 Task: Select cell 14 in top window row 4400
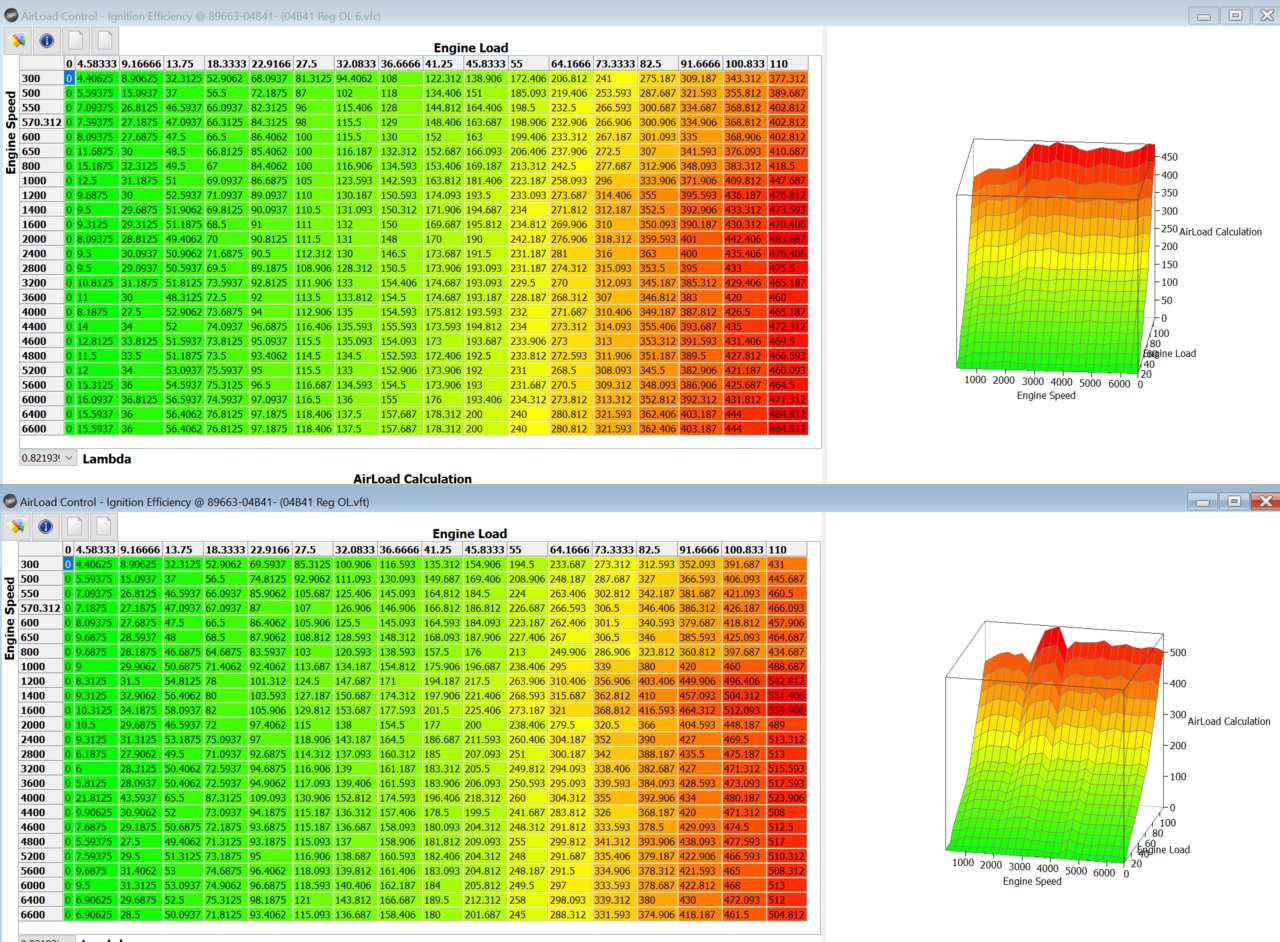click(x=96, y=326)
